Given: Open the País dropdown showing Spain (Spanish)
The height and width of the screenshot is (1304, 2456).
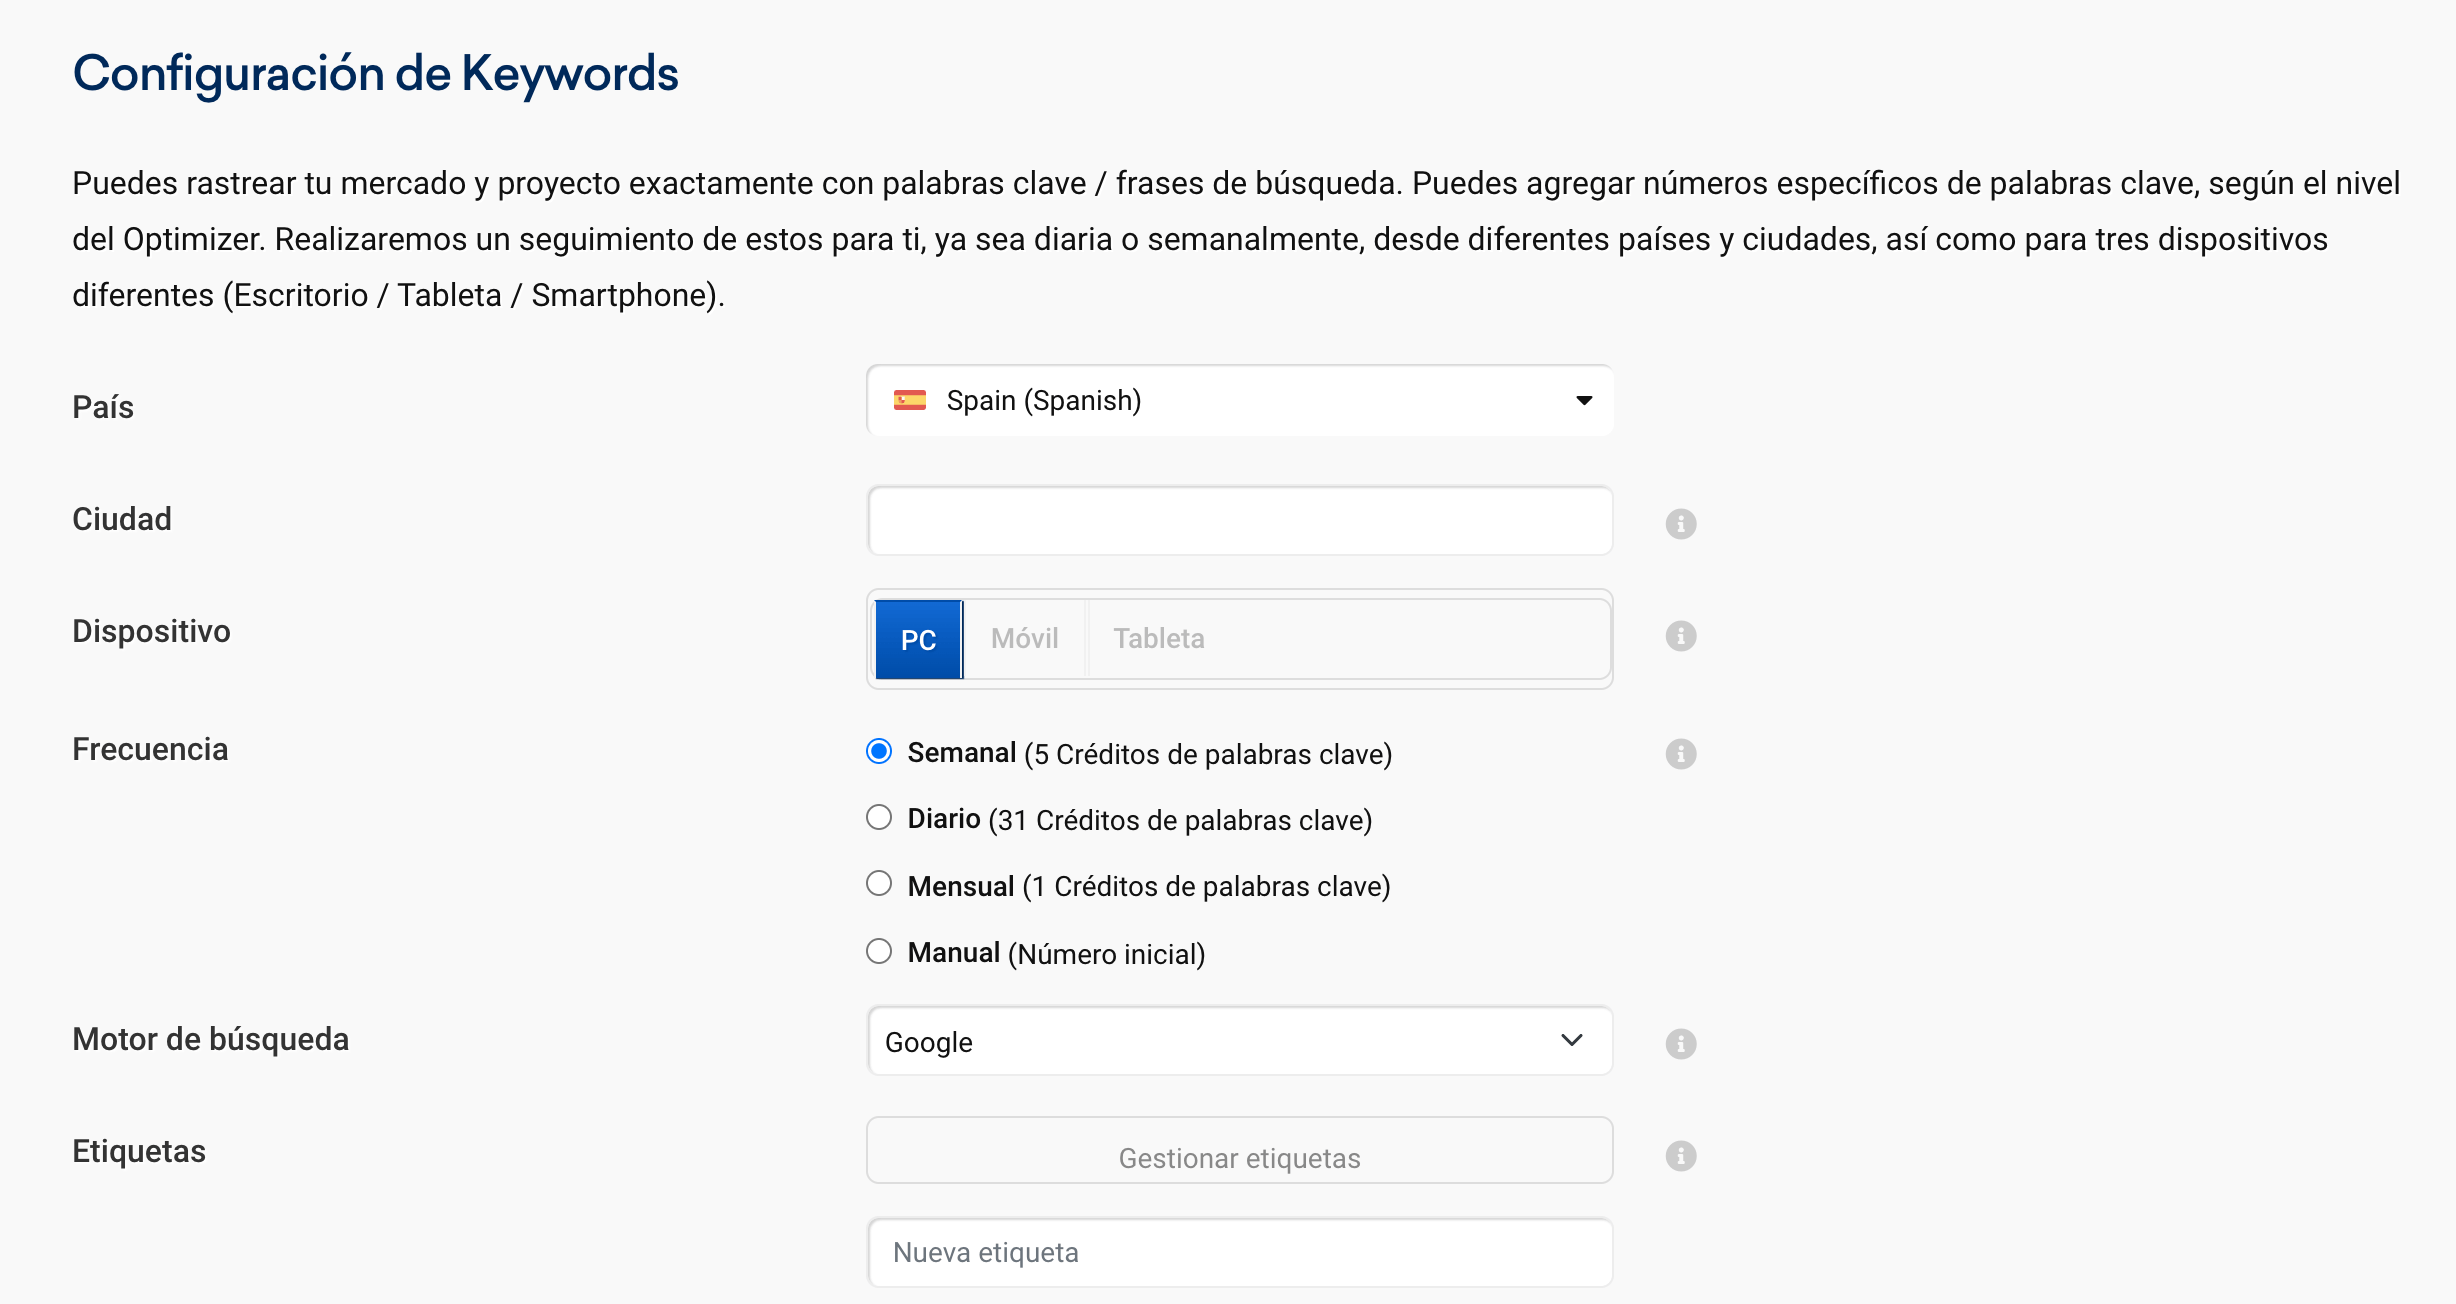Looking at the screenshot, I should pyautogui.click(x=1238, y=400).
